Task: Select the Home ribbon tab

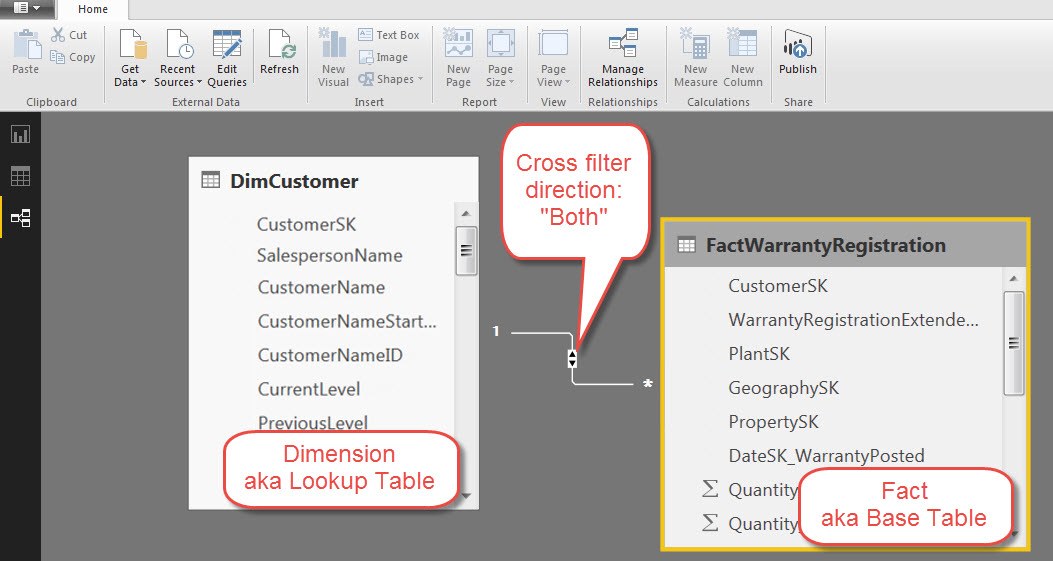Action: [93, 9]
